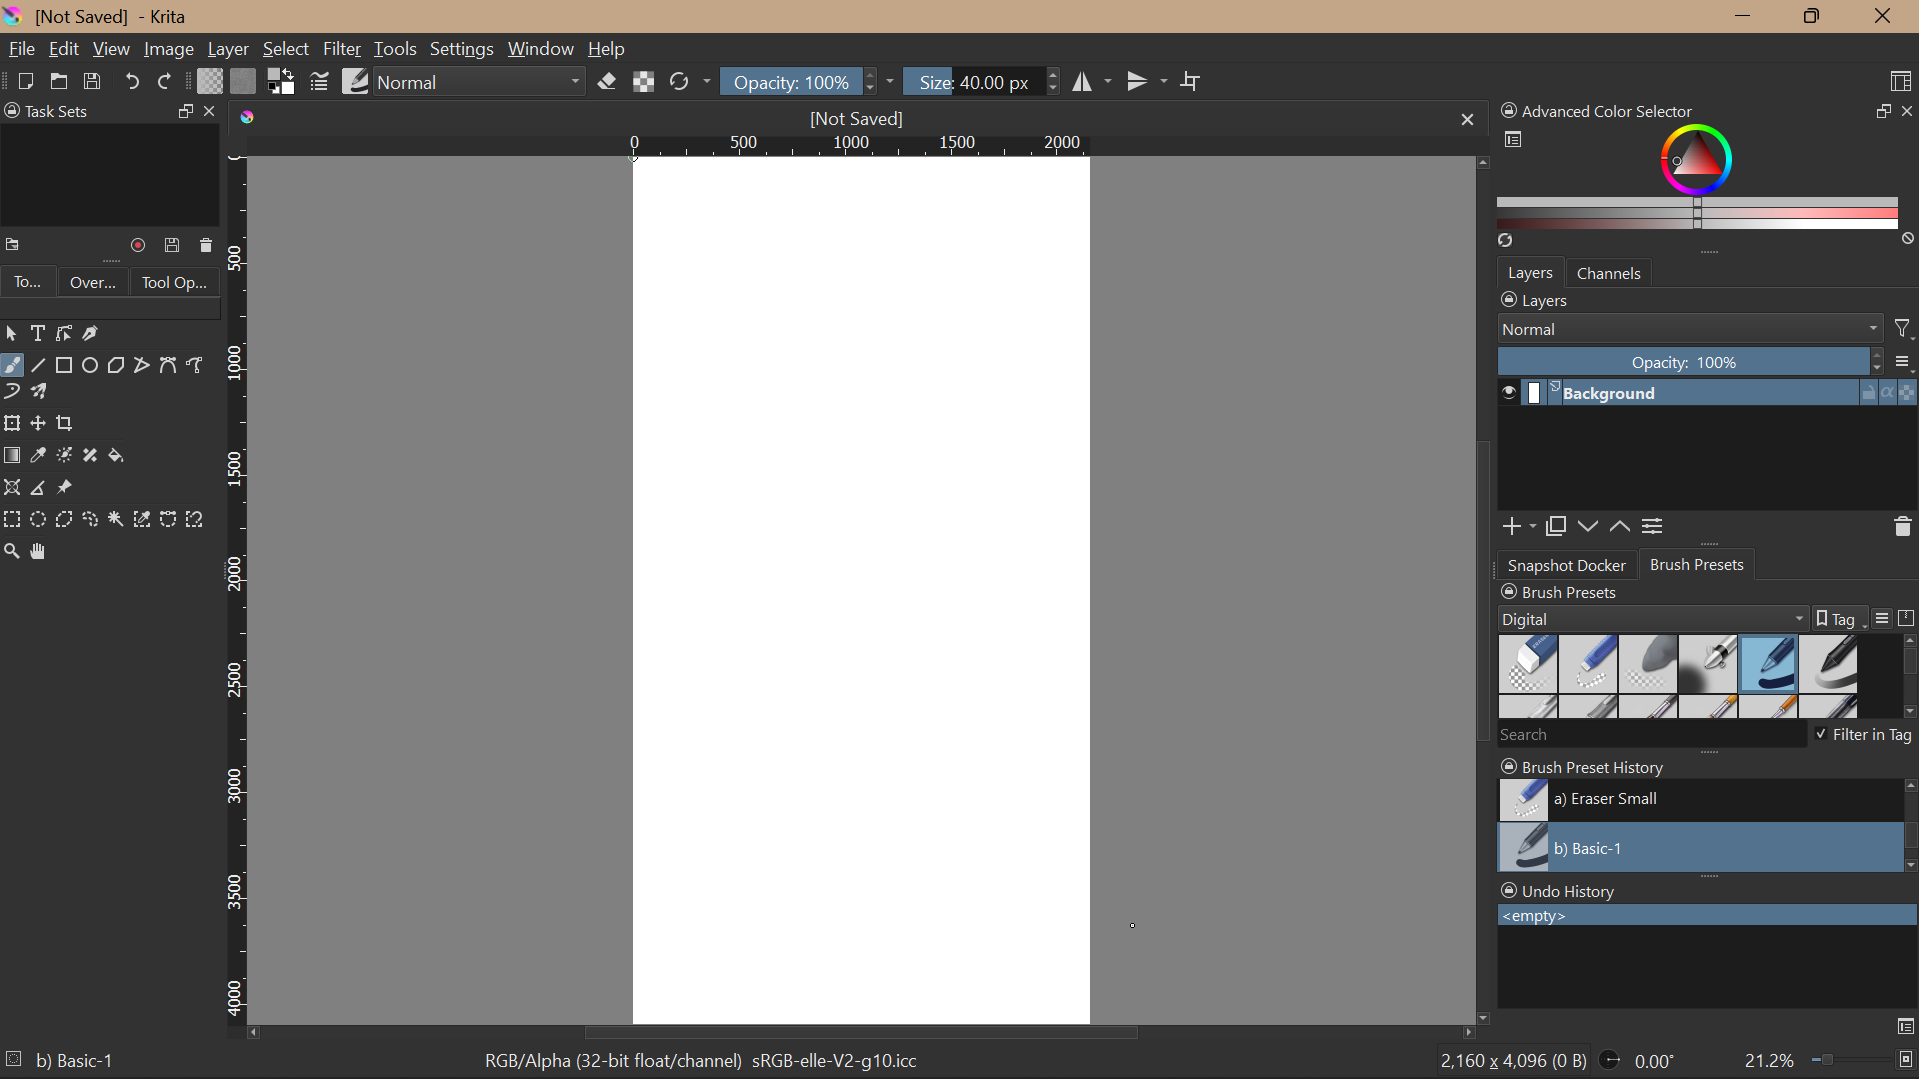Viewport: 1919px width, 1079px height.
Task: Select the Crop tool
Action: 65,424
